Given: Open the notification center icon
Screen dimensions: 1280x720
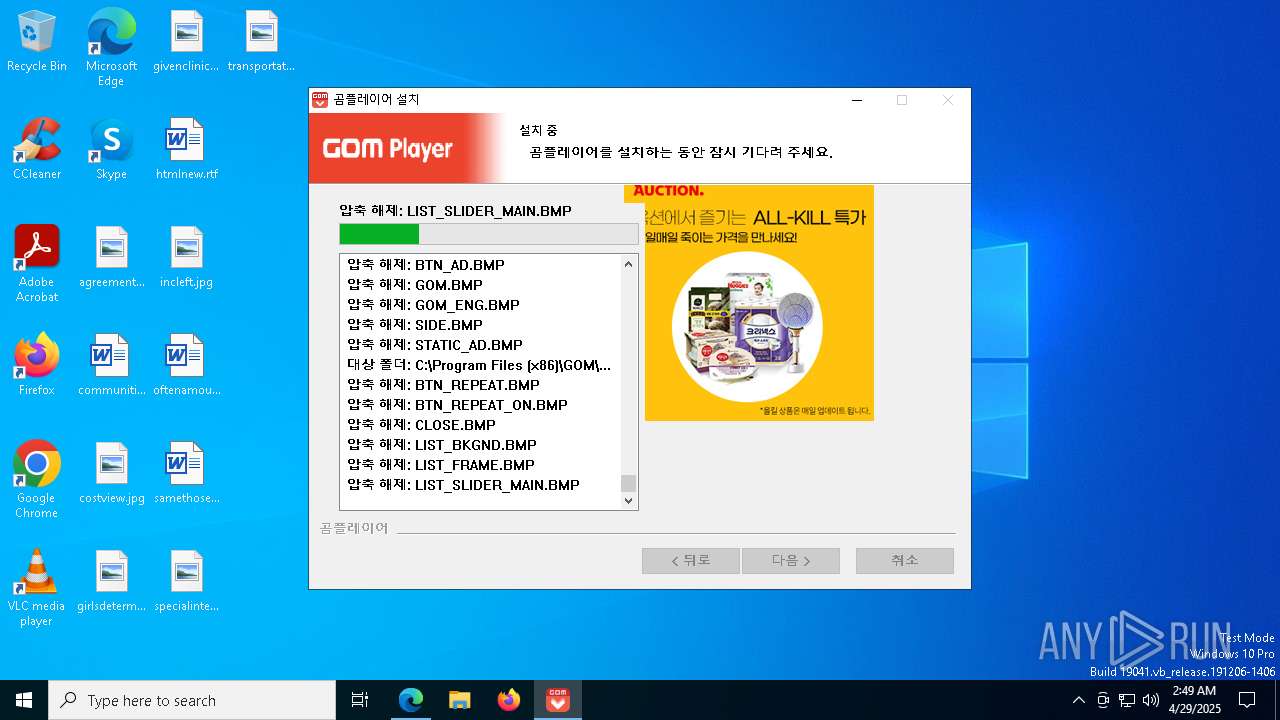Looking at the screenshot, I should (1247, 700).
